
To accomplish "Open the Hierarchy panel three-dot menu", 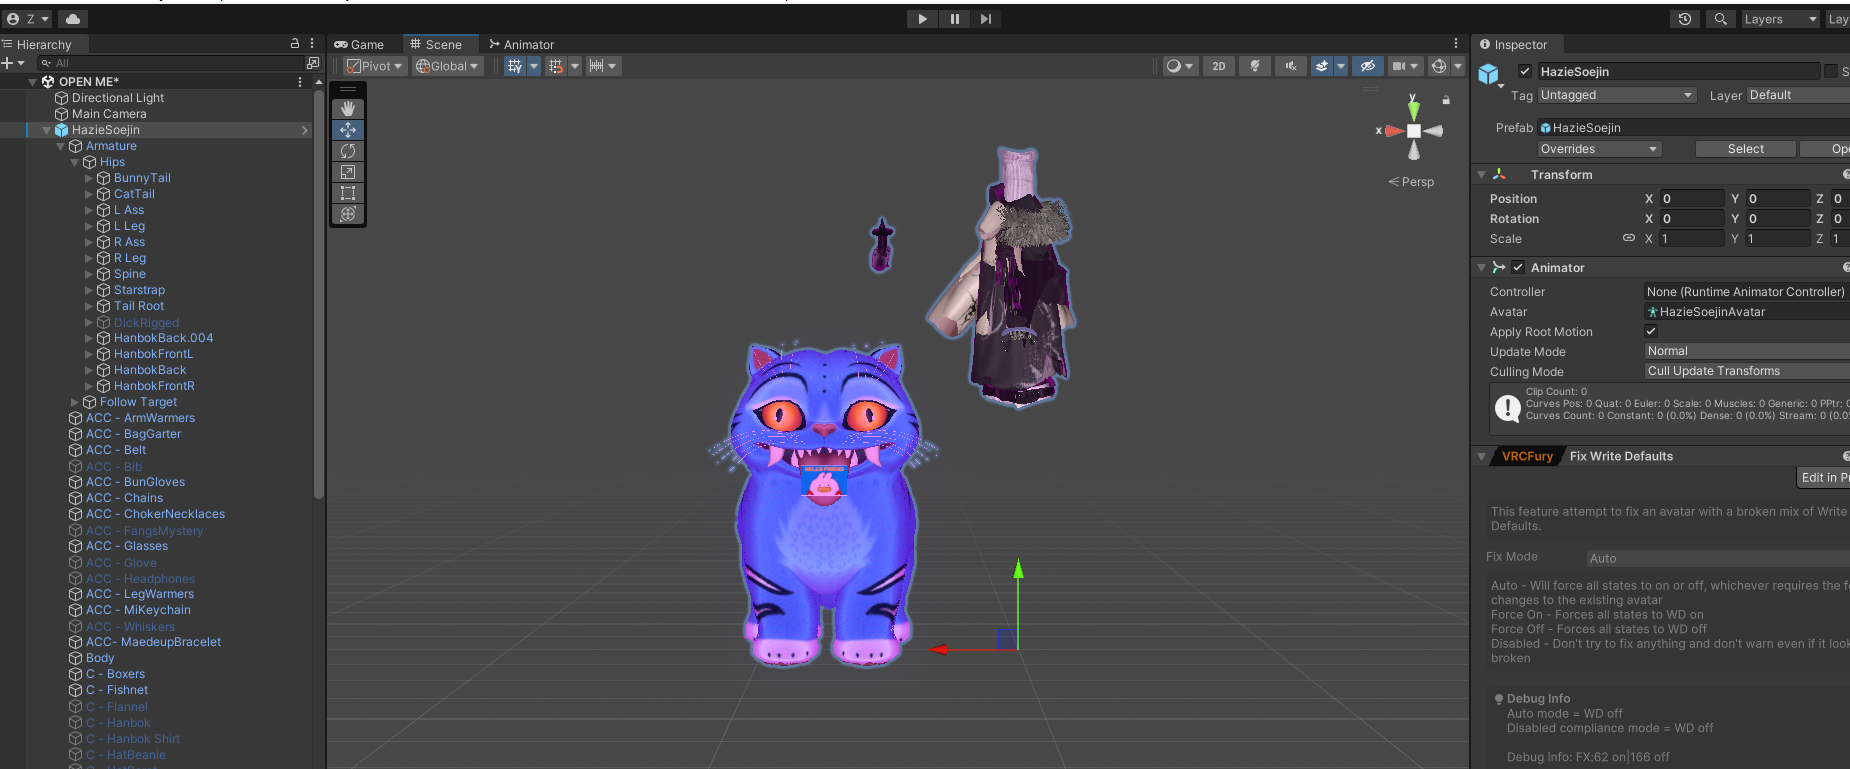I will coord(312,44).
